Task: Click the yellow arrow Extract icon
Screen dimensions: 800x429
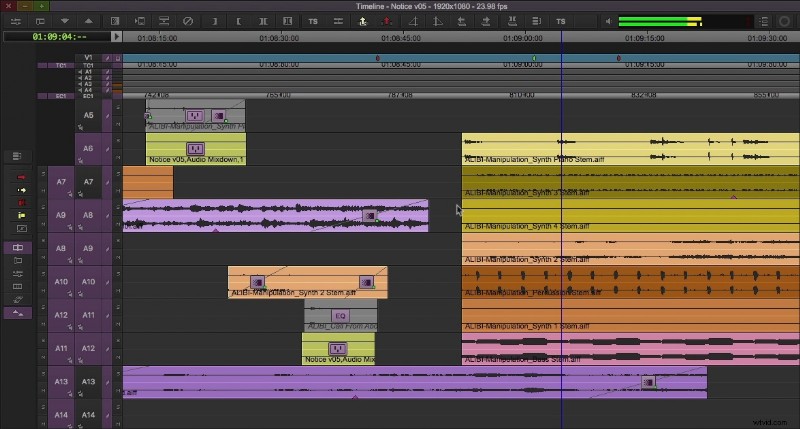Action: point(363,21)
